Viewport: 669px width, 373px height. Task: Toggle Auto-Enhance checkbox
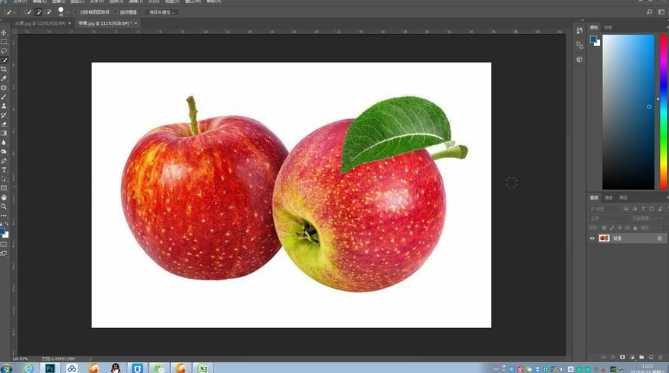click(x=115, y=12)
